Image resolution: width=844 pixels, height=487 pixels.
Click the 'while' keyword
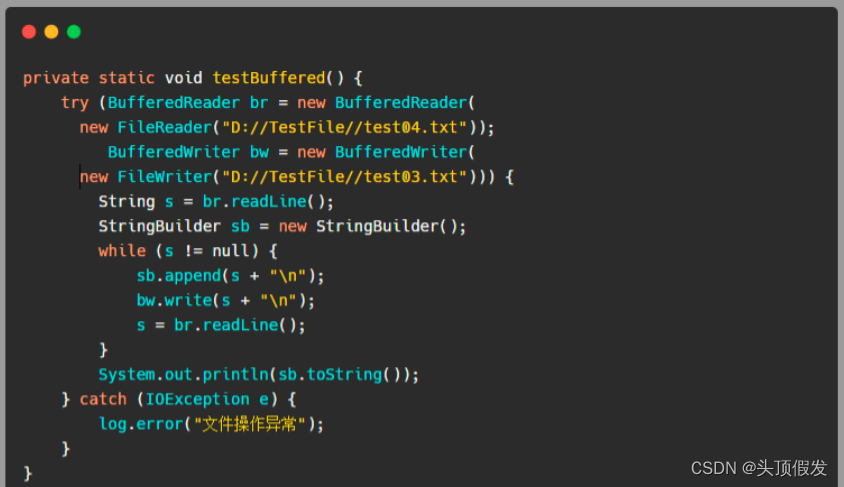point(122,251)
